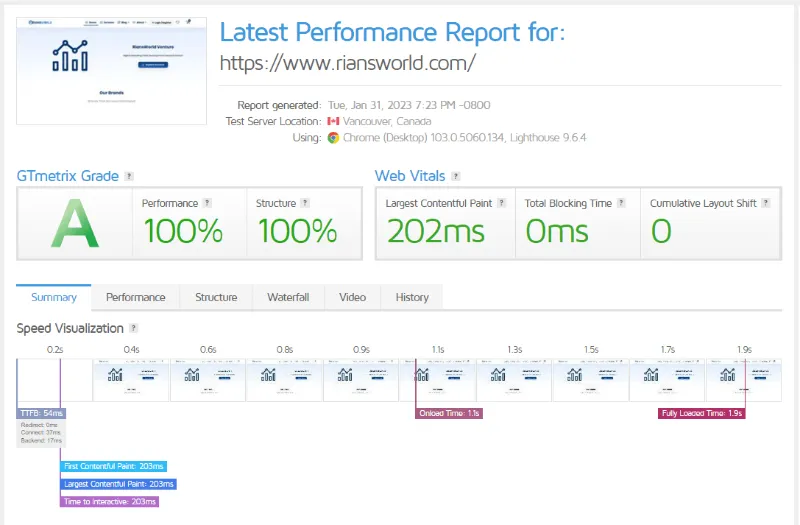Click the site screenshot thumbnail
Image resolution: width=800 pixels, height=525 pixels.
coord(111,70)
